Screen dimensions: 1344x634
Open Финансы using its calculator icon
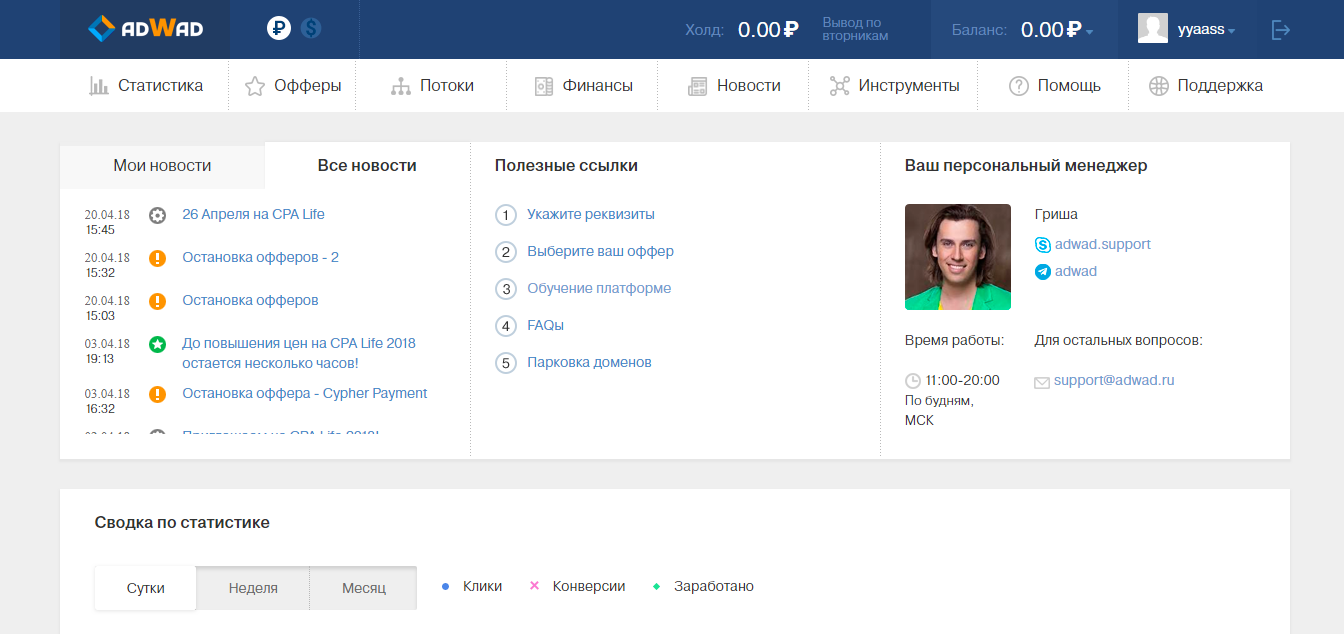546,85
